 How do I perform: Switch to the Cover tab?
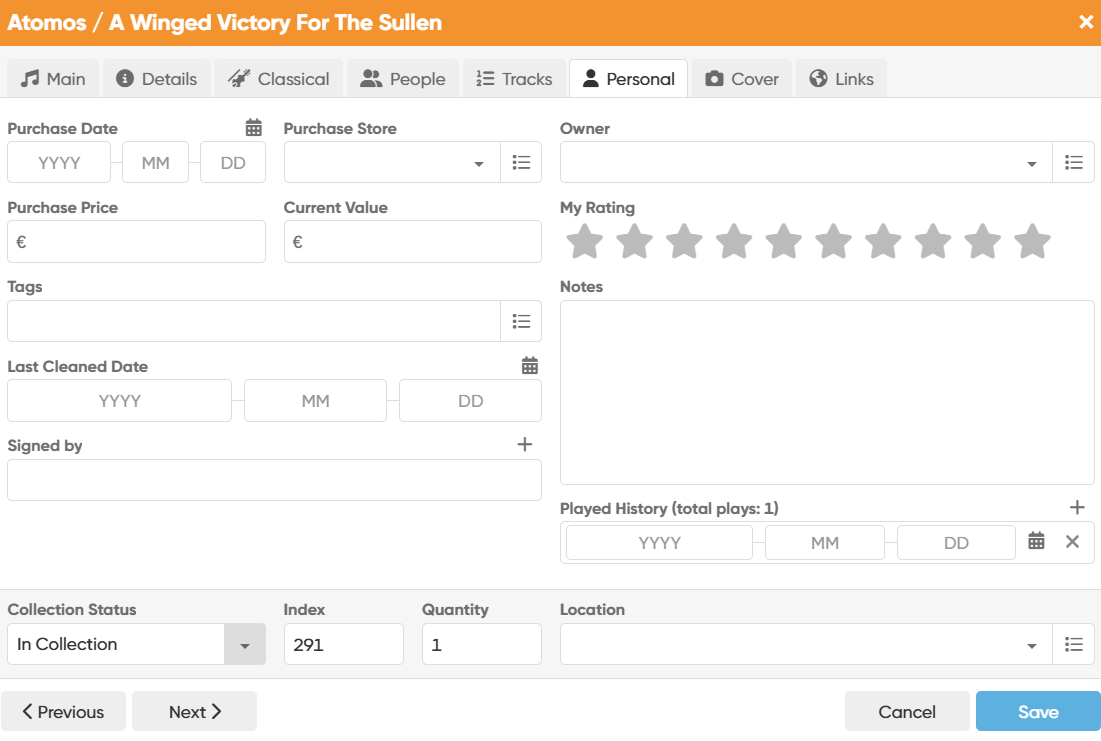[x=741, y=79]
